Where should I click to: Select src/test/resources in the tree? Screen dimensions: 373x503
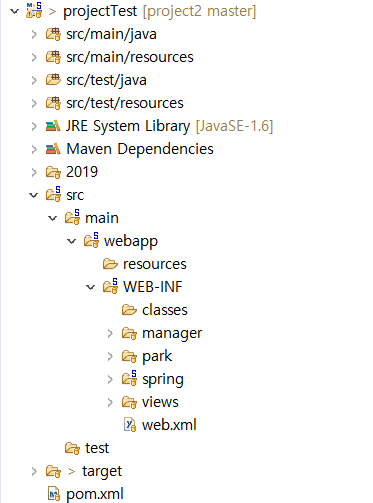(x=125, y=103)
